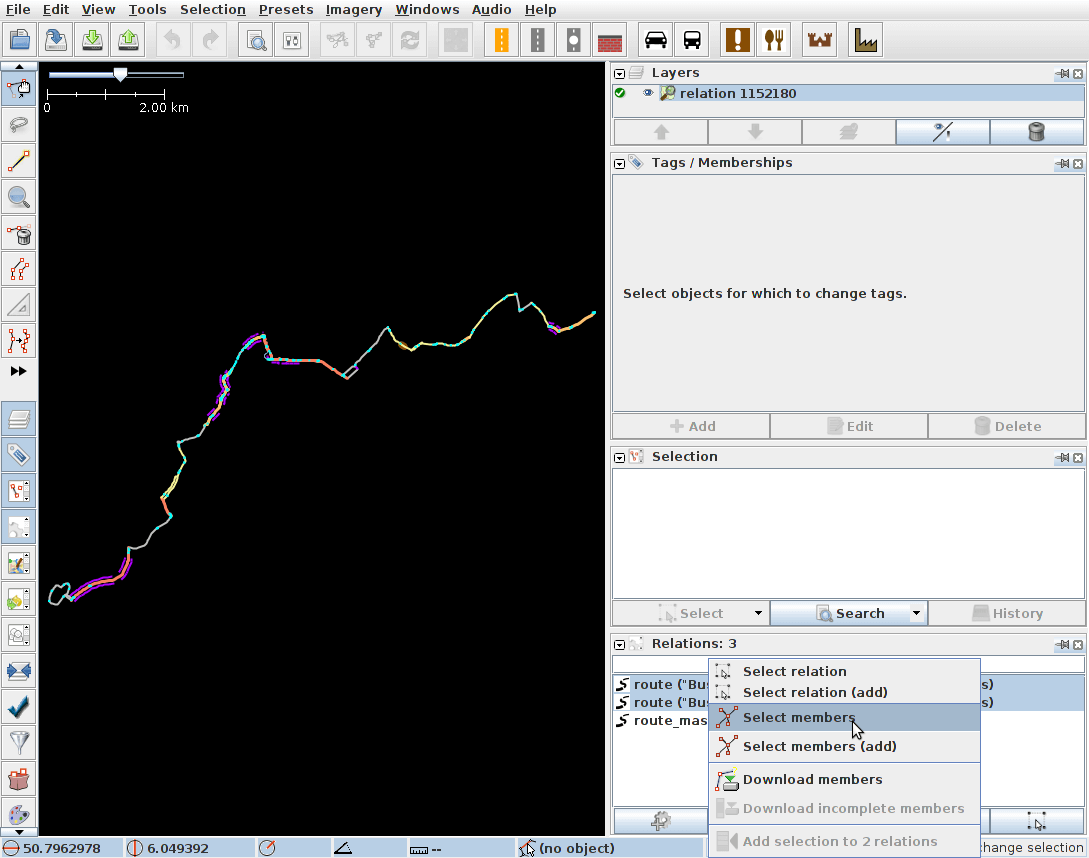
Task: Open the File menu
Action: 18,10
